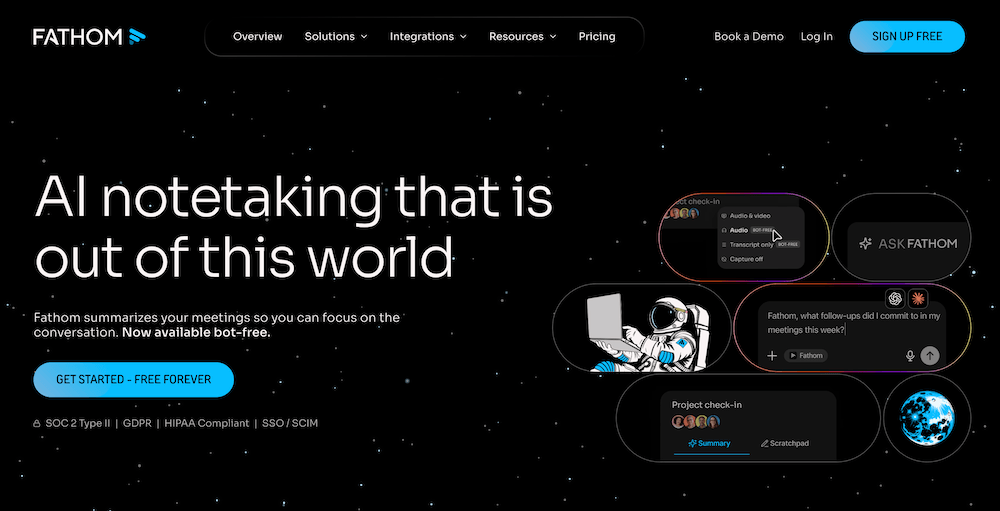Select the Audio & video capture option
The height and width of the screenshot is (511, 1000).
[745, 216]
